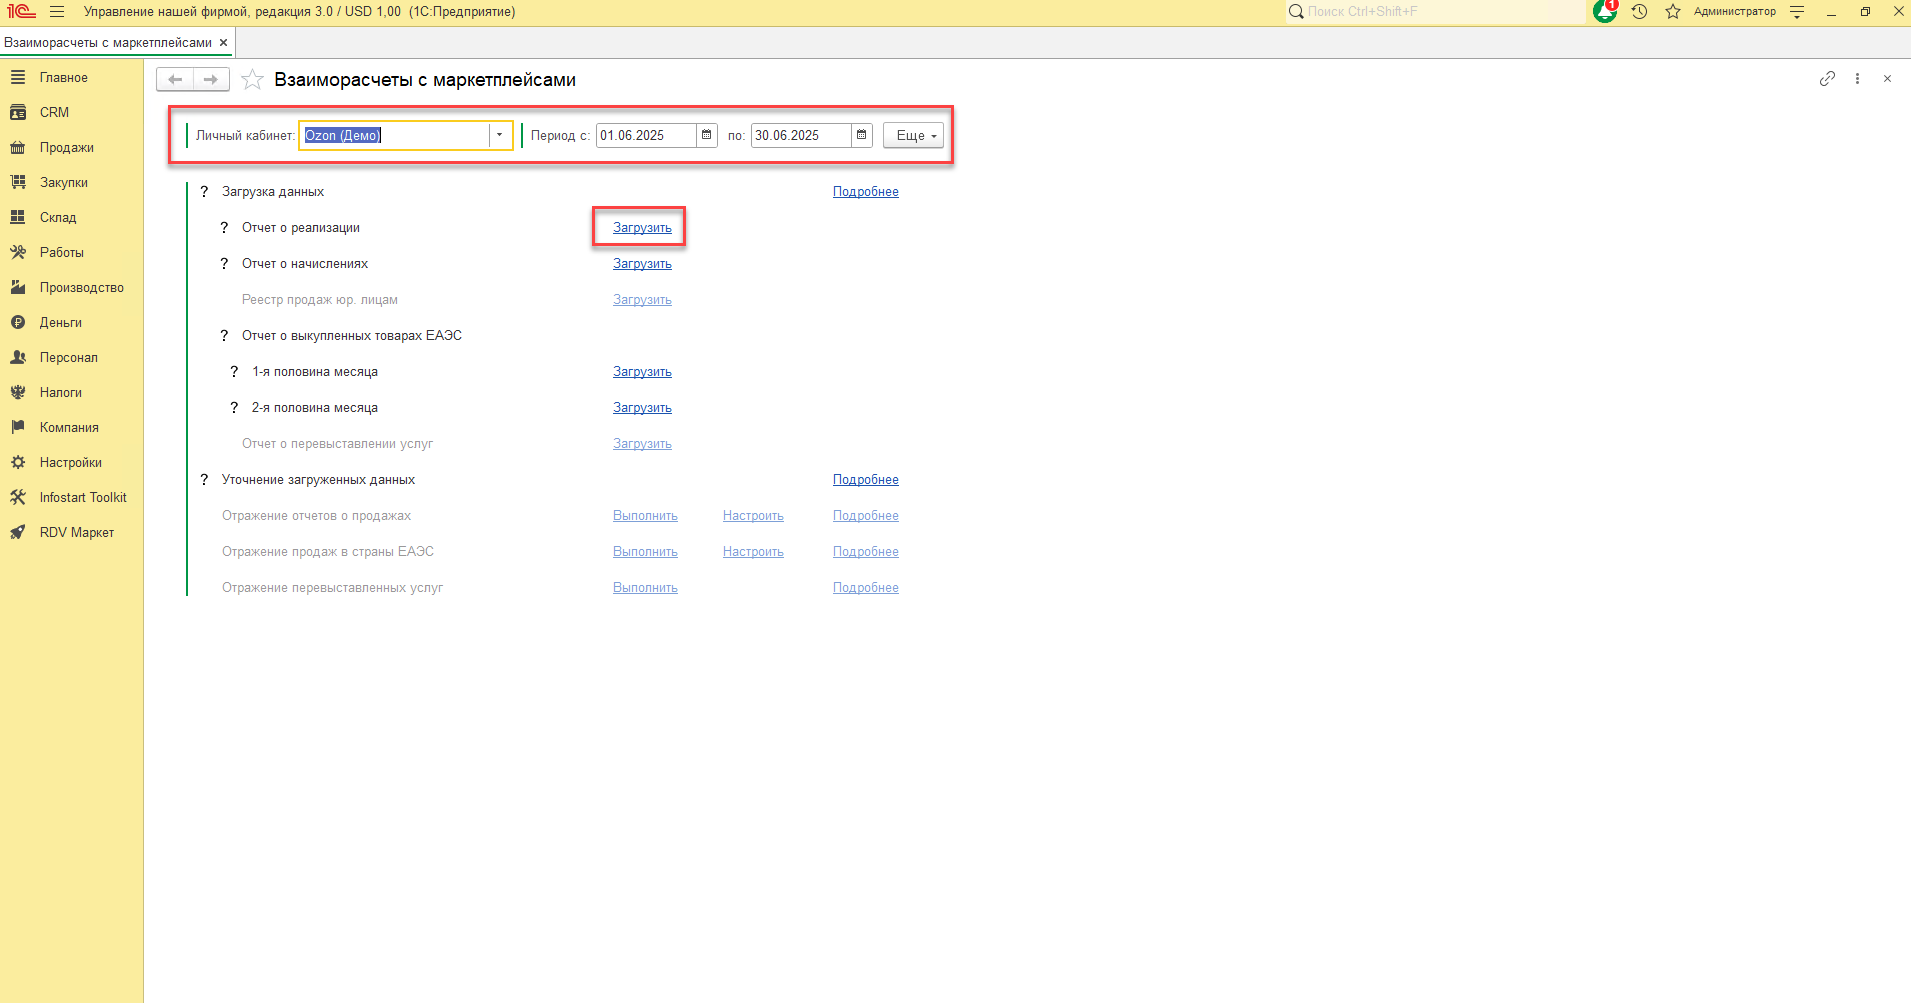Click Настроить for Отражение продаж в страны ЕАЭС

(x=753, y=552)
